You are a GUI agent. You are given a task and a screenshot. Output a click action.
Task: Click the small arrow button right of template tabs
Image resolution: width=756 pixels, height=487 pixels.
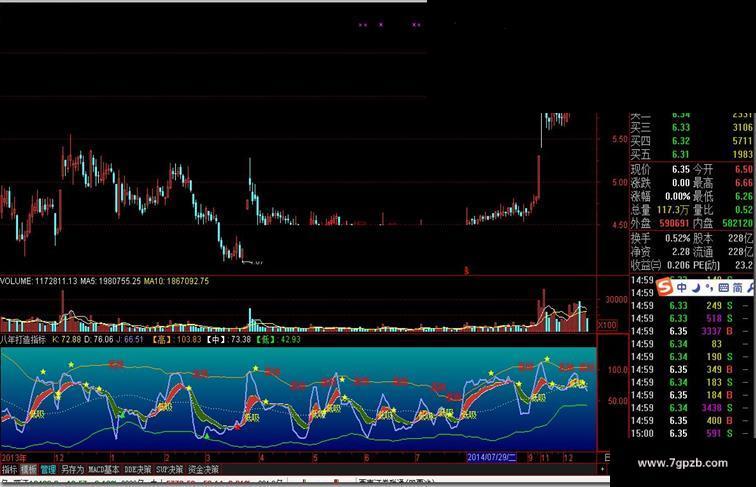pyautogui.click(x=602, y=469)
